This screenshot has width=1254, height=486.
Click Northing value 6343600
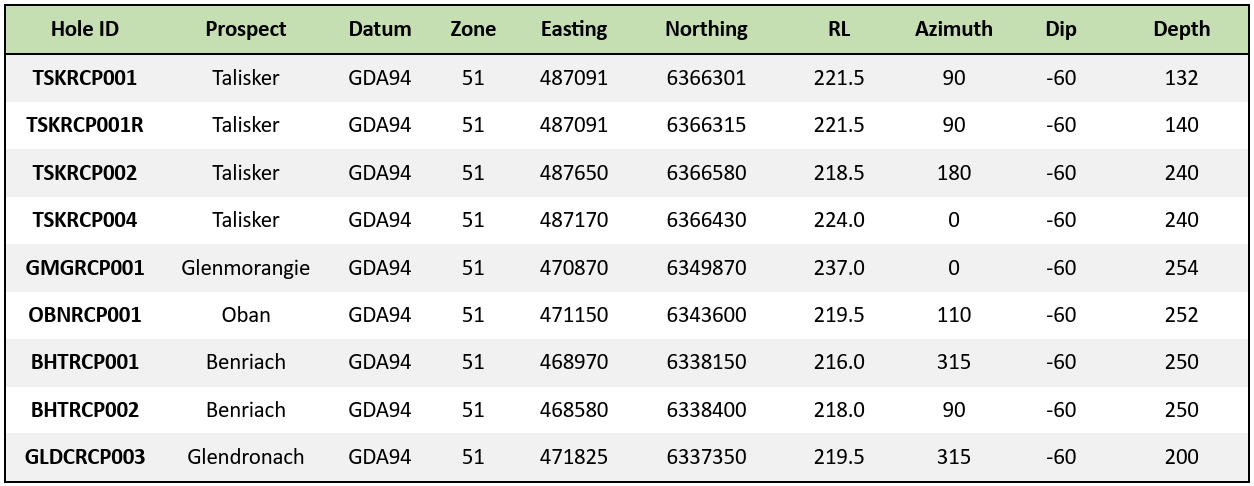click(706, 315)
